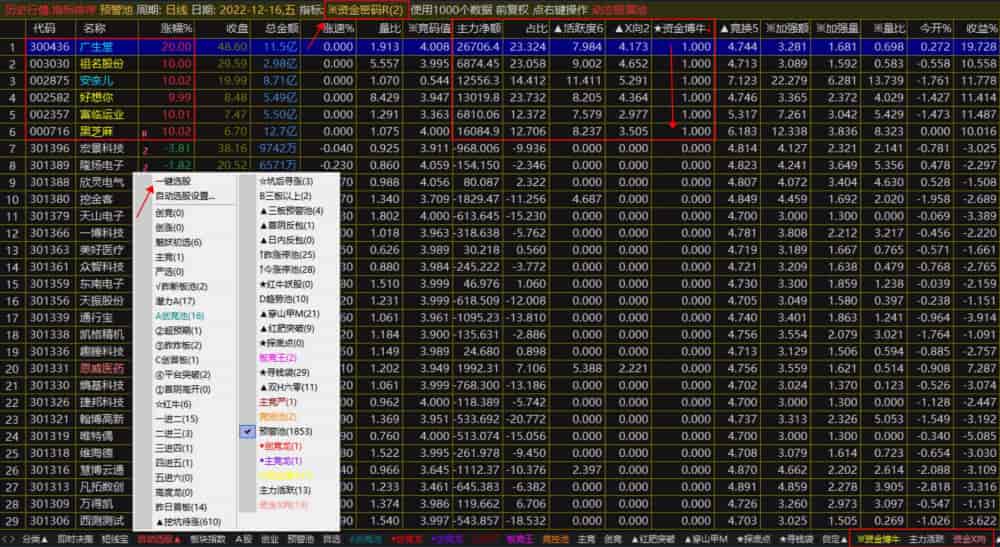Click the ★资金博牛 column header
Viewport: 1000px width, 547px height.
[682, 29]
